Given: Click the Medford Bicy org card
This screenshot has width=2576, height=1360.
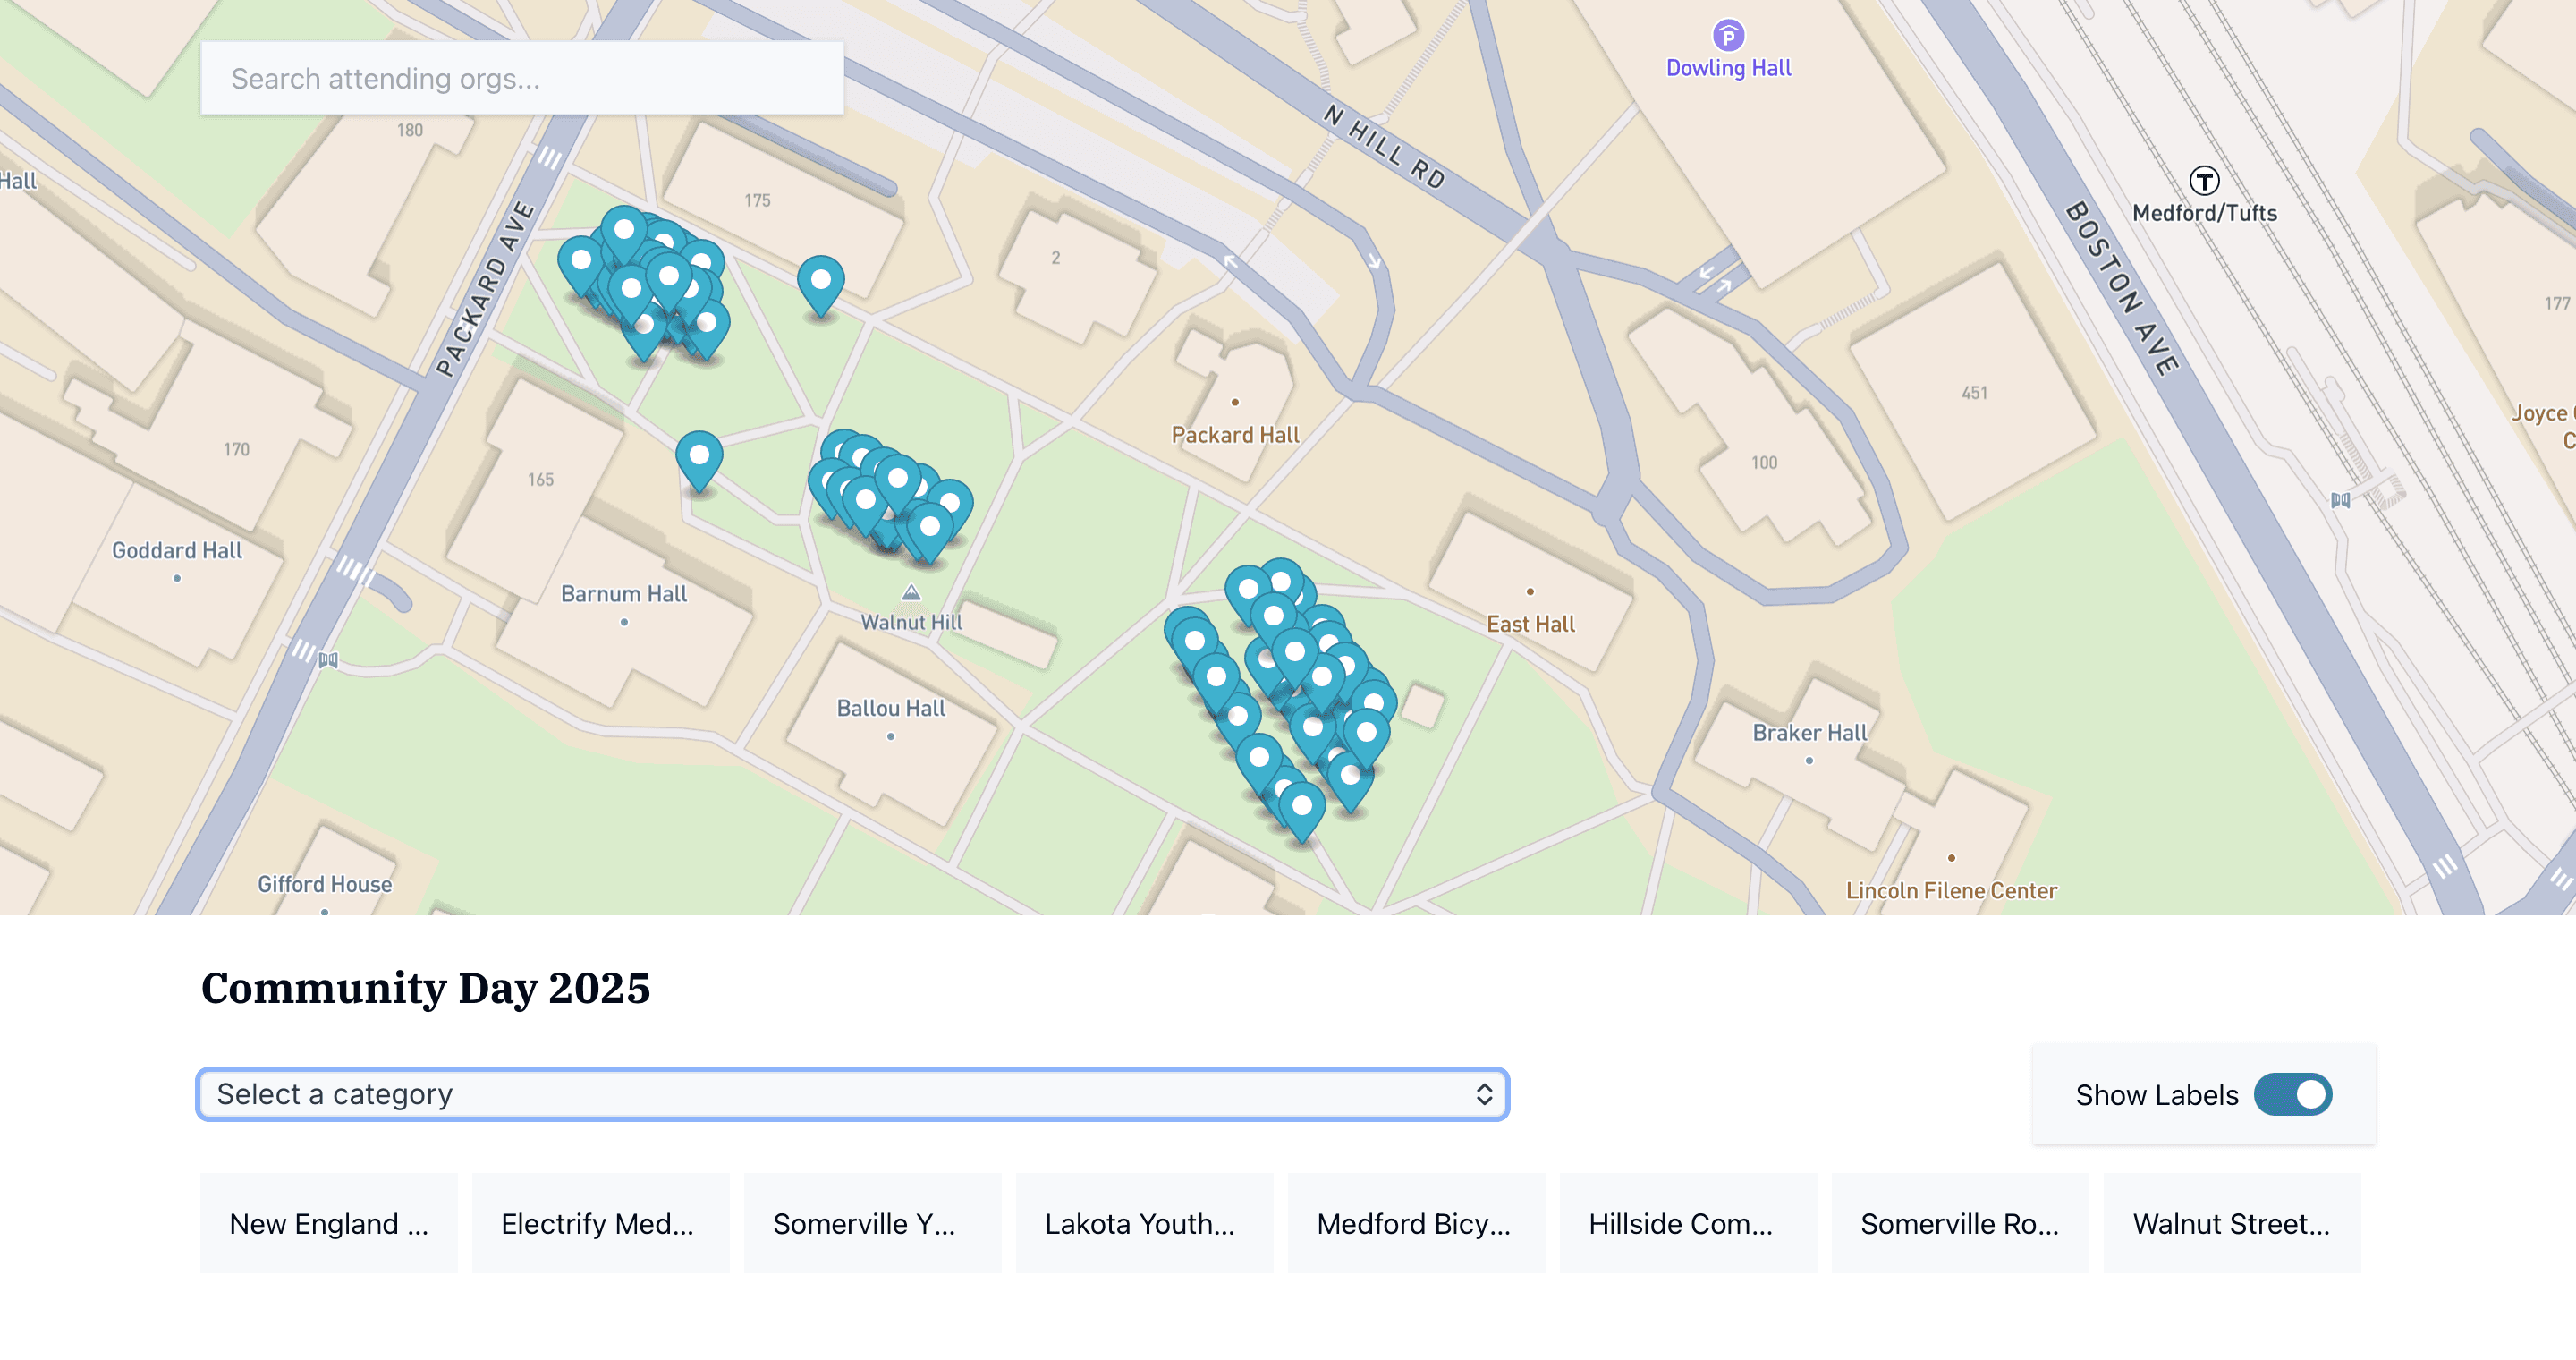Looking at the screenshot, I should (1416, 1223).
